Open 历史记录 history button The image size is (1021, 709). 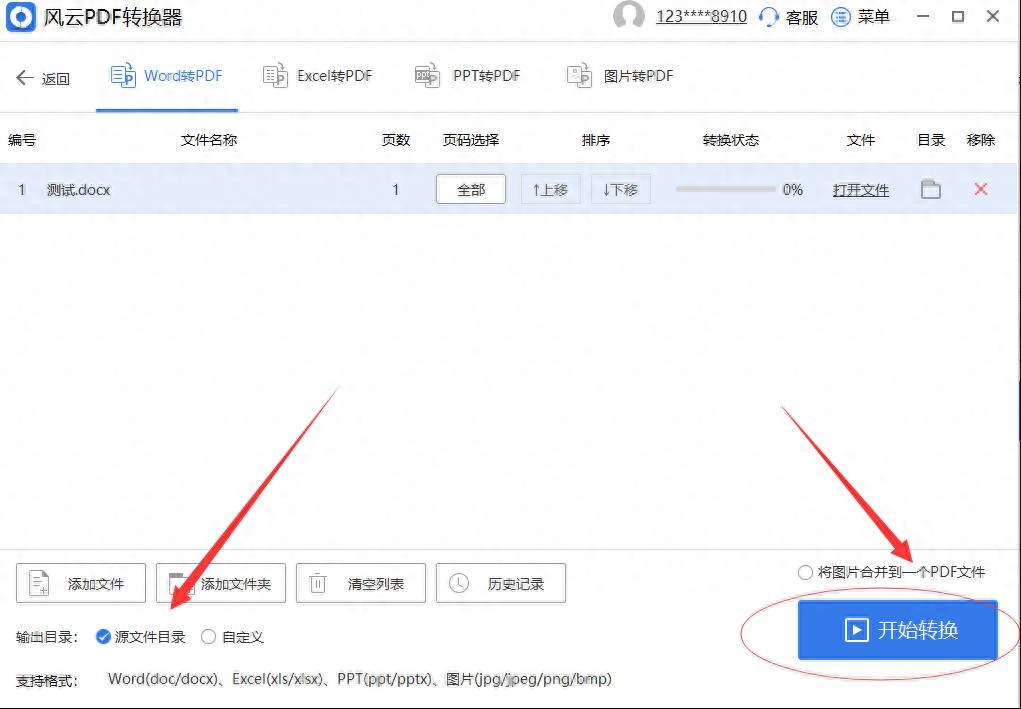click(501, 583)
